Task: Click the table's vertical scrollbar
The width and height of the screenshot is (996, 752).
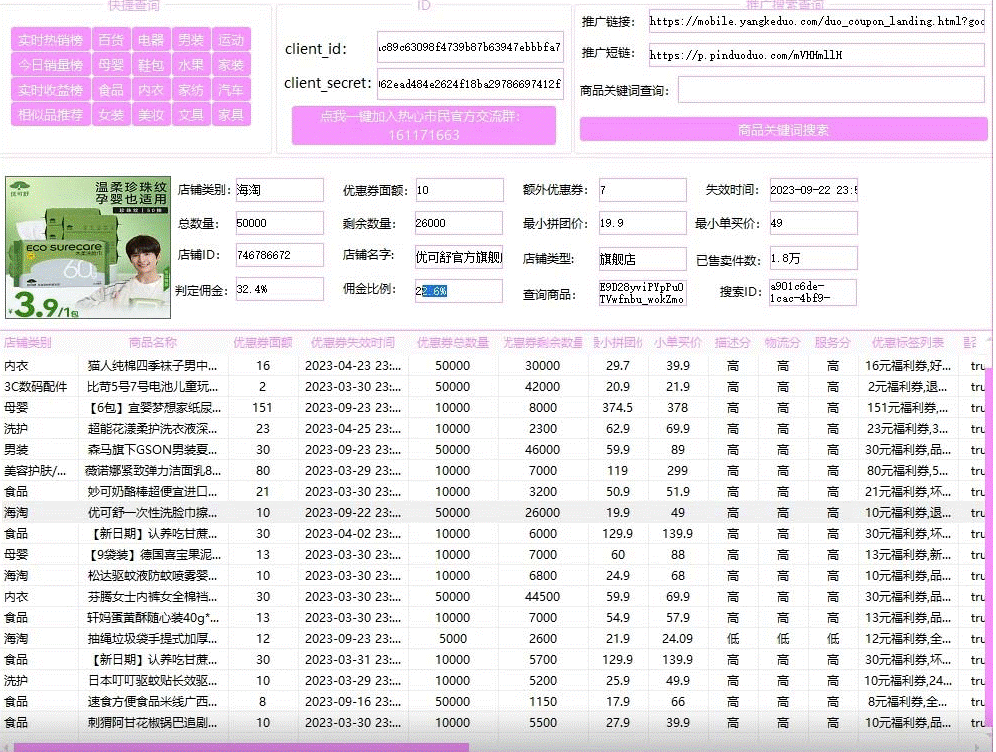Action: coord(989,546)
